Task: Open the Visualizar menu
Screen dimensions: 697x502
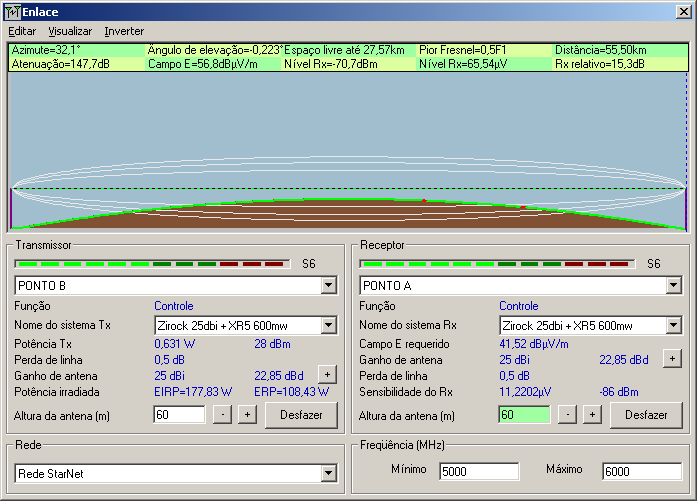Action: (70, 31)
